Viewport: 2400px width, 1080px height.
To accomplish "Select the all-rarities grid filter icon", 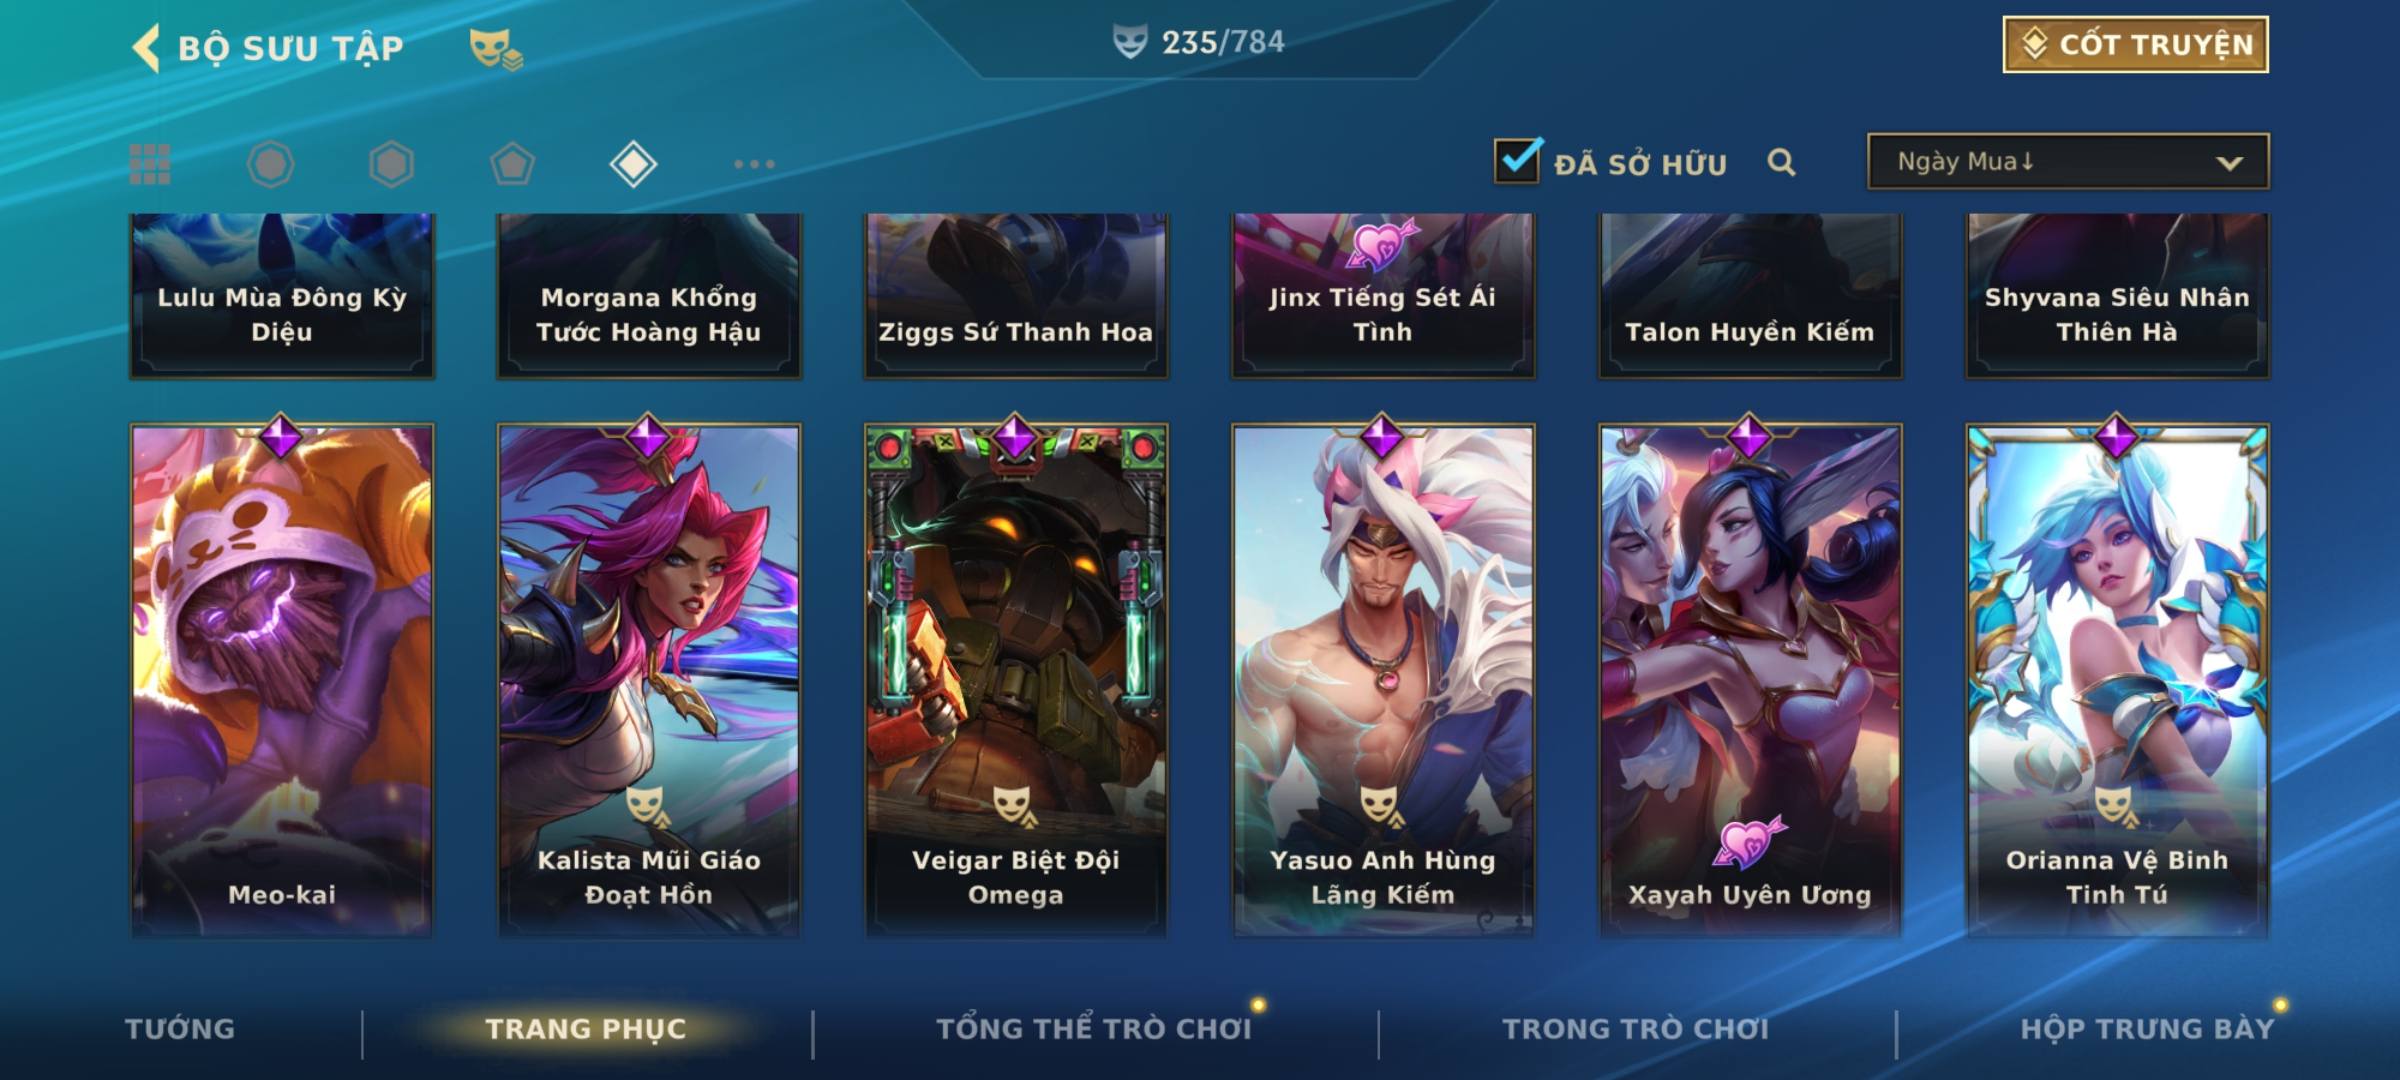I will pos(150,164).
